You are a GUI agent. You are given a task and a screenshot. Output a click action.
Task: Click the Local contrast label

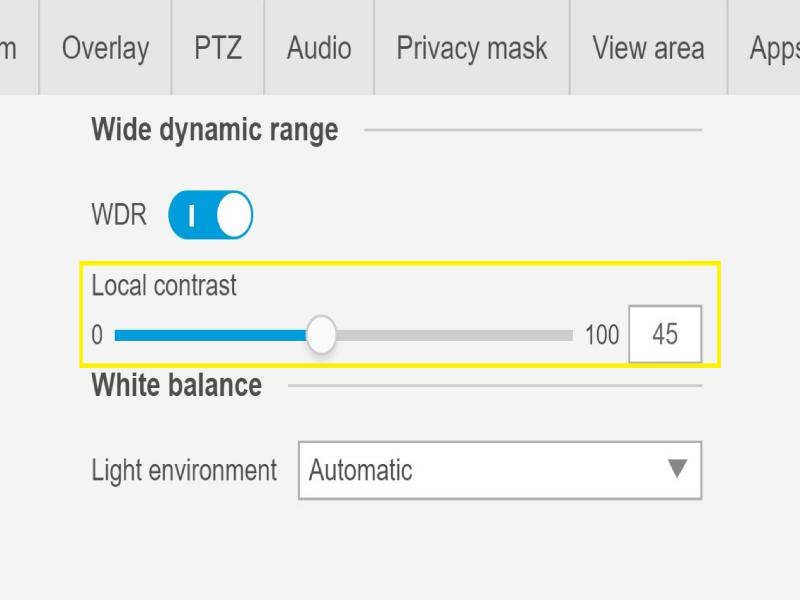[x=164, y=285]
